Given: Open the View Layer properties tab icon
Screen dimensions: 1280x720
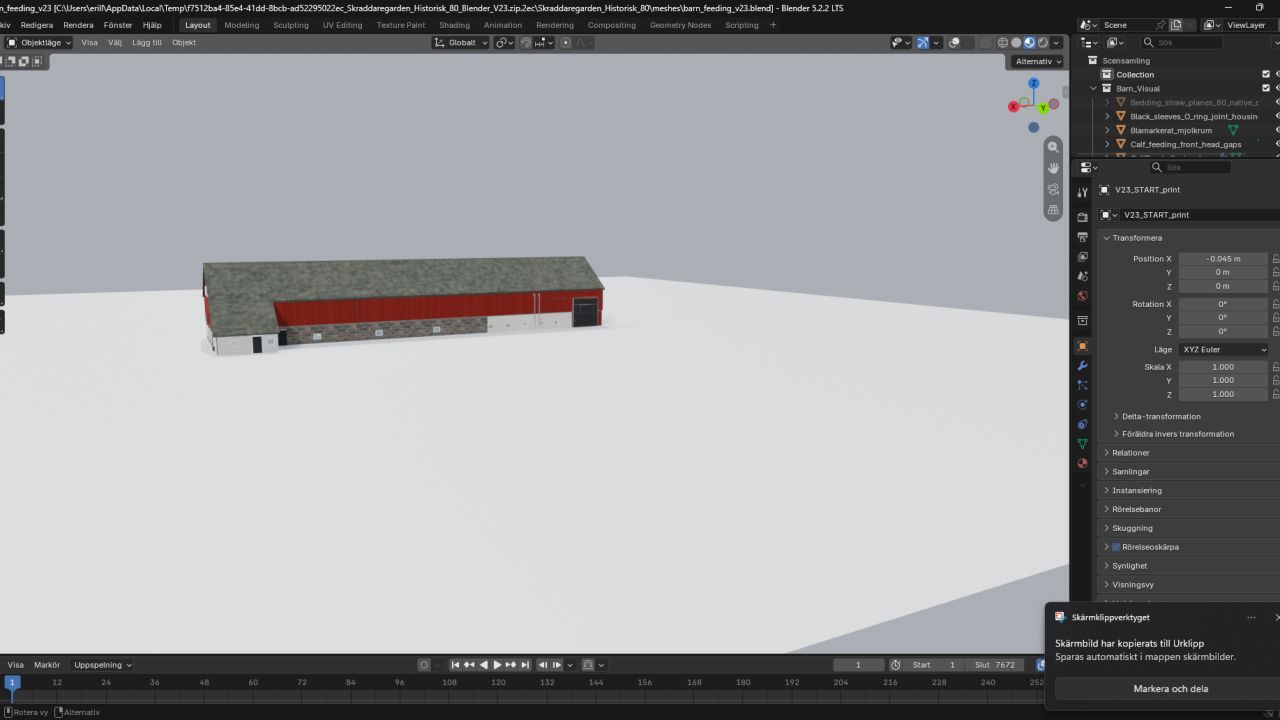Looking at the screenshot, I should coord(1082,257).
